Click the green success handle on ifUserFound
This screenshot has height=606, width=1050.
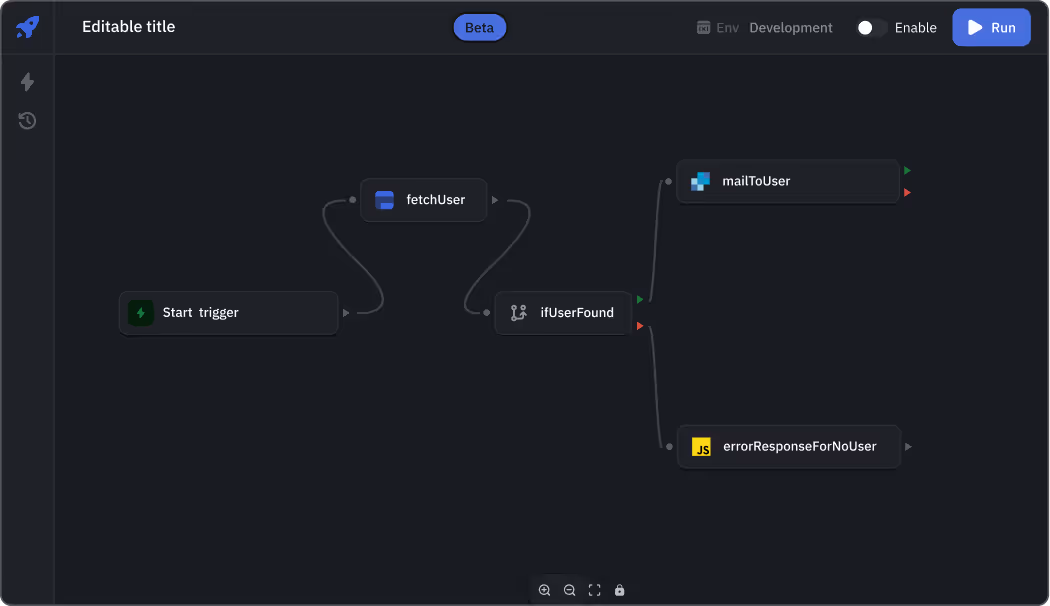click(640, 299)
